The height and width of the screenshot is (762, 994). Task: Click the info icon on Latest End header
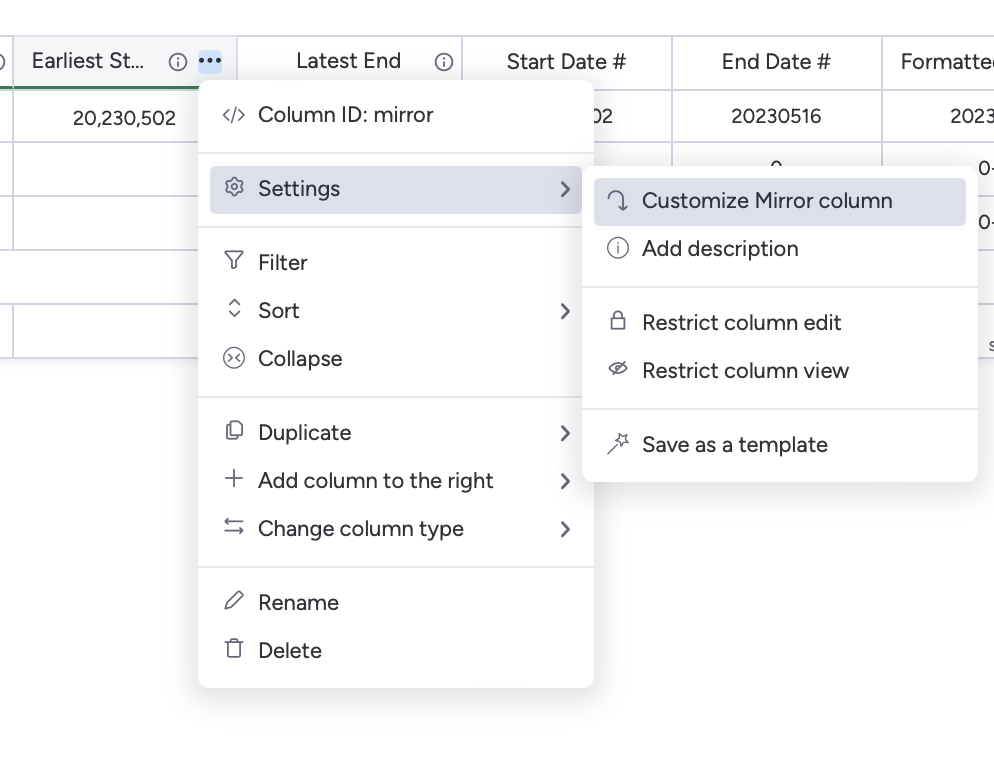441,61
